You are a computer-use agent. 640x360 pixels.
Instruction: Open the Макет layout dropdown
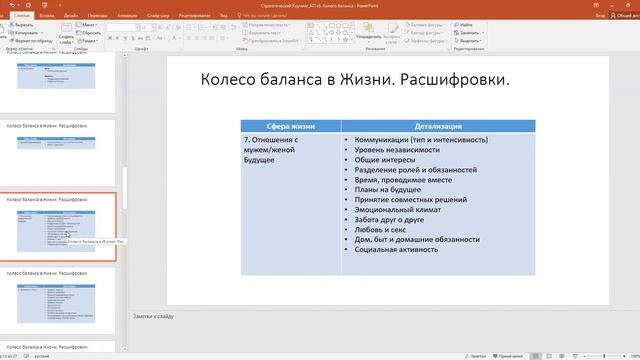(x=87, y=25)
